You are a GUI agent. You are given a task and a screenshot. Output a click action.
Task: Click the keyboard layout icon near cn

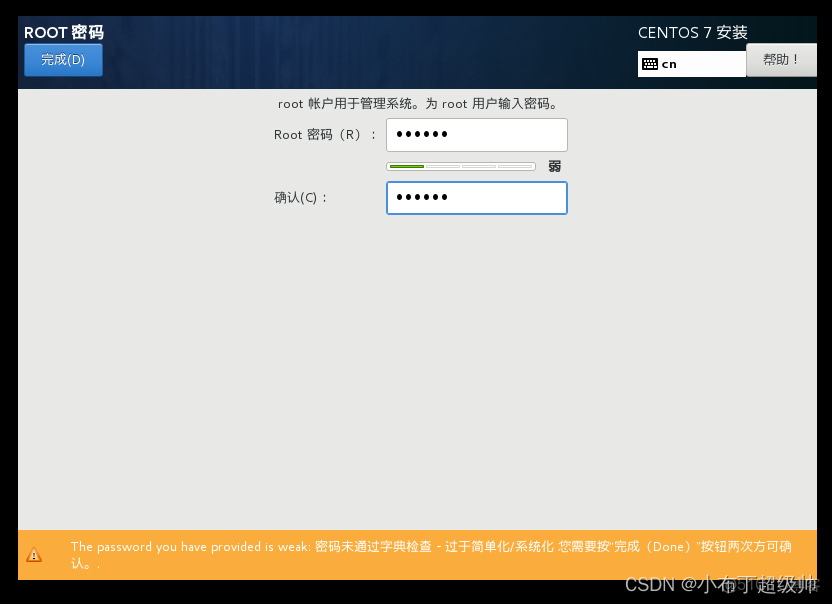(650, 63)
